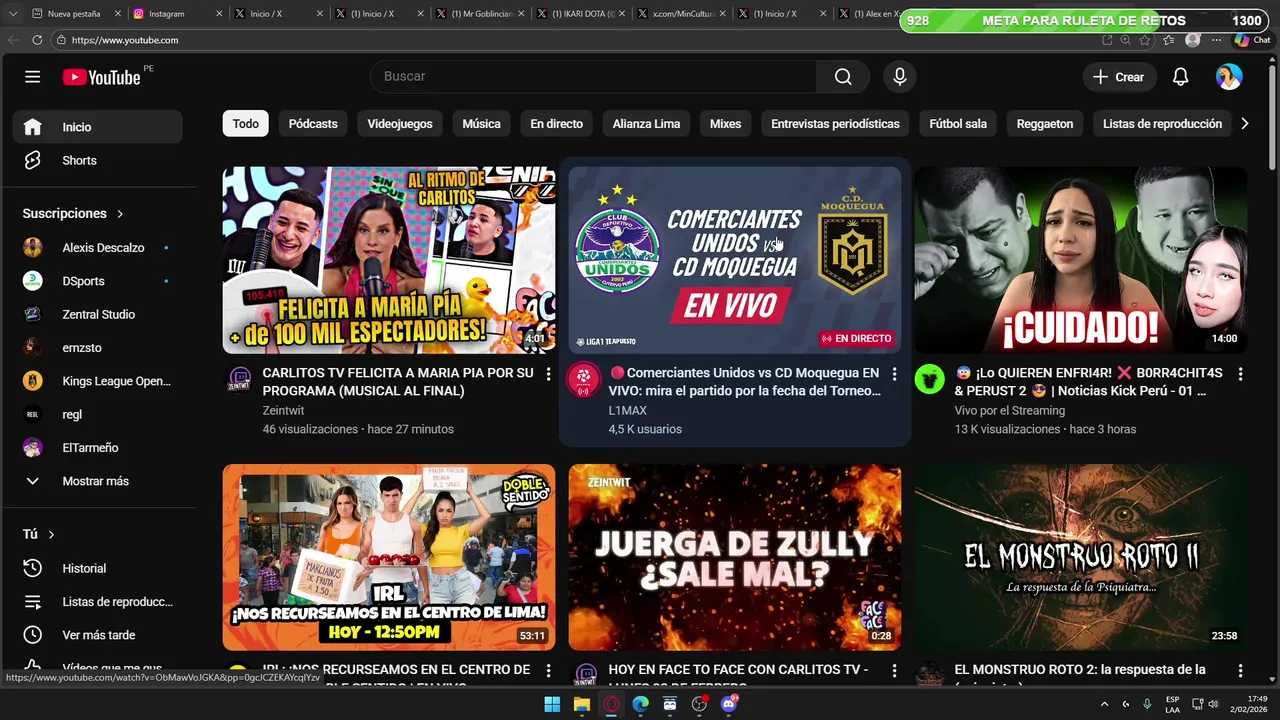Select the Alianza Lima filter chip
This screenshot has height=720, width=1280.
[646, 124]
